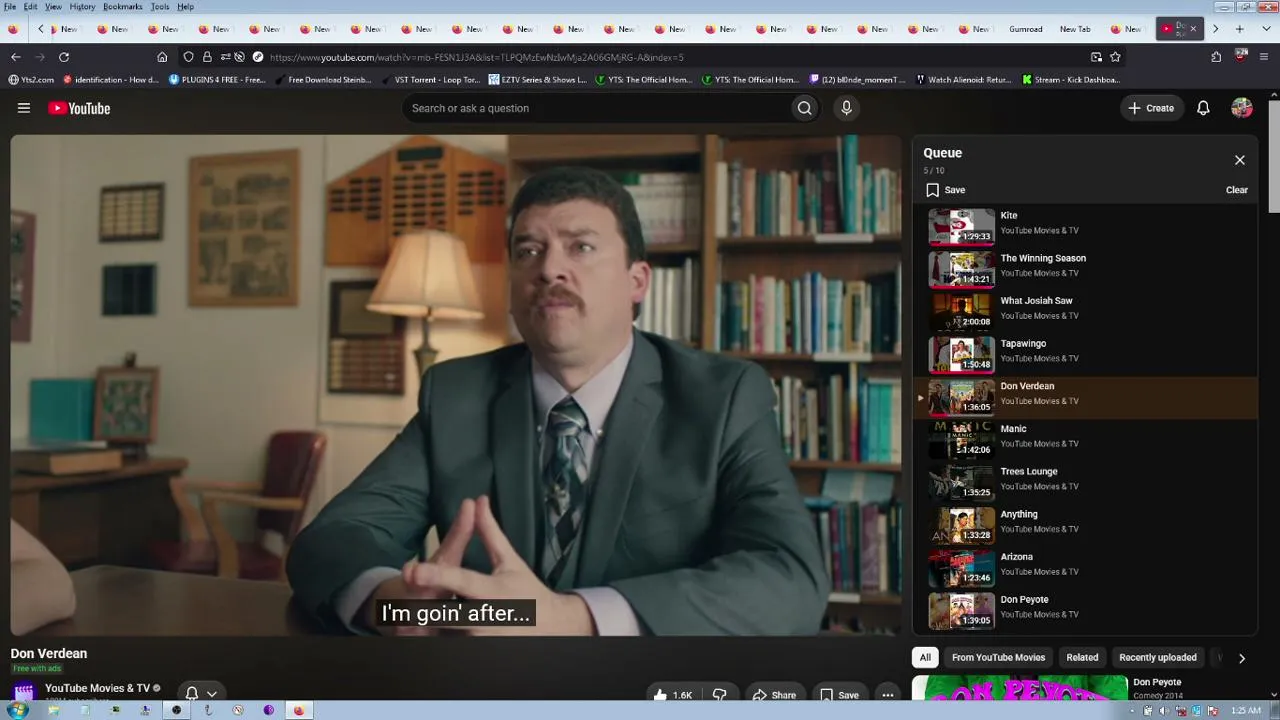Image resolution: width=1280 pixels, height=720 pixels.
Task: Select the All filter chip
Action: 925,657
